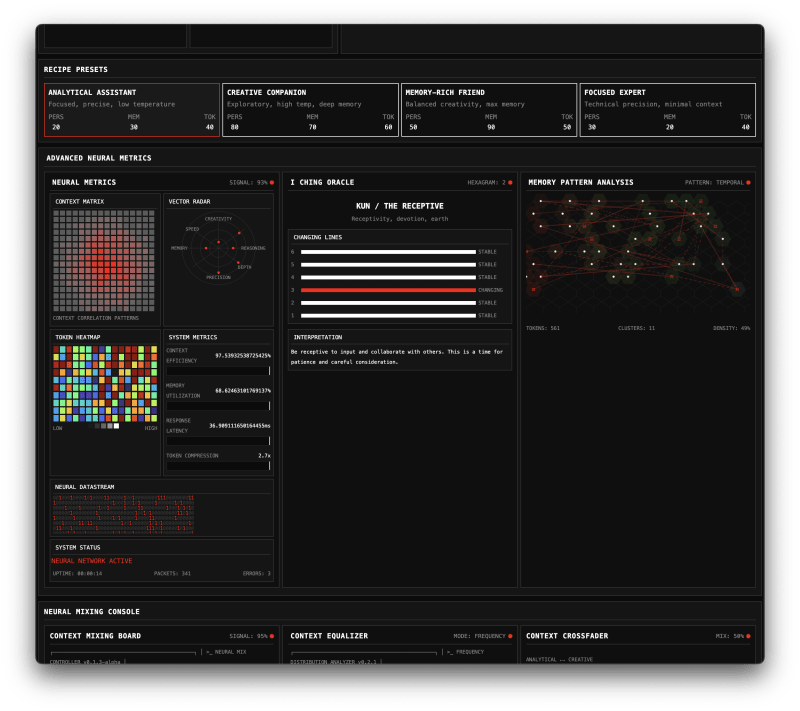Click the 'MODE: FREQUENCY' label
Viewport: 800px width, 711px height.
tap(479, 636)
